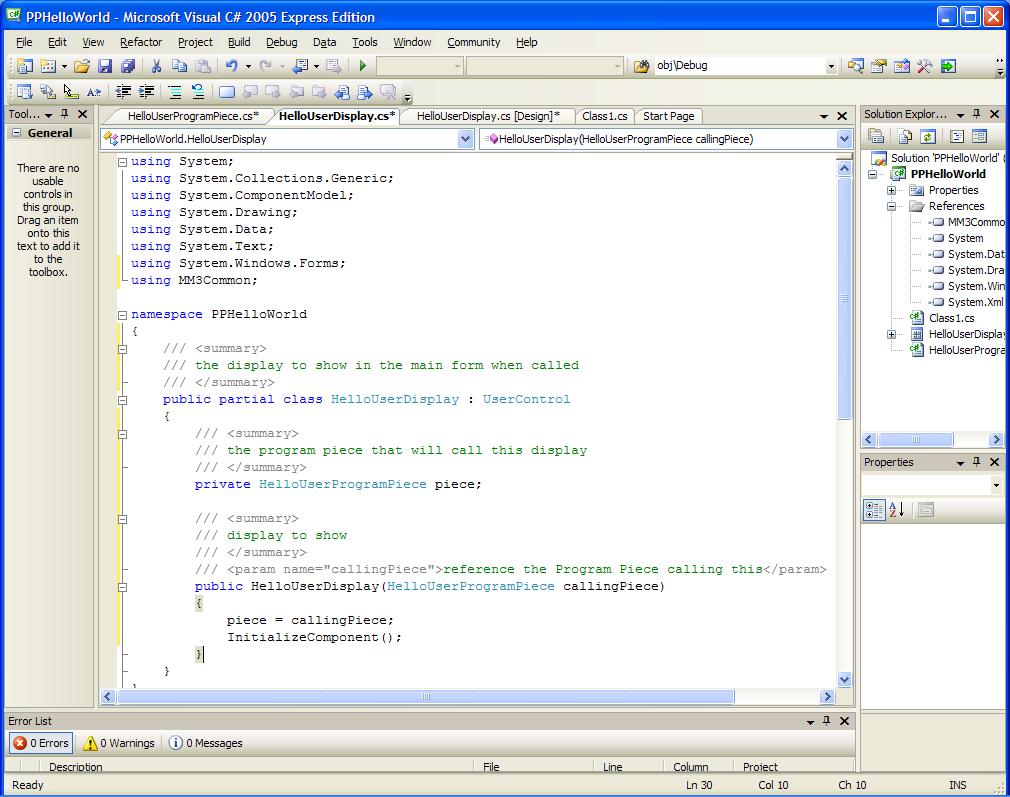1010x797 pixels.
Task: Switch Properties panel to Alphabetical sort
Action: click(897, 510)
